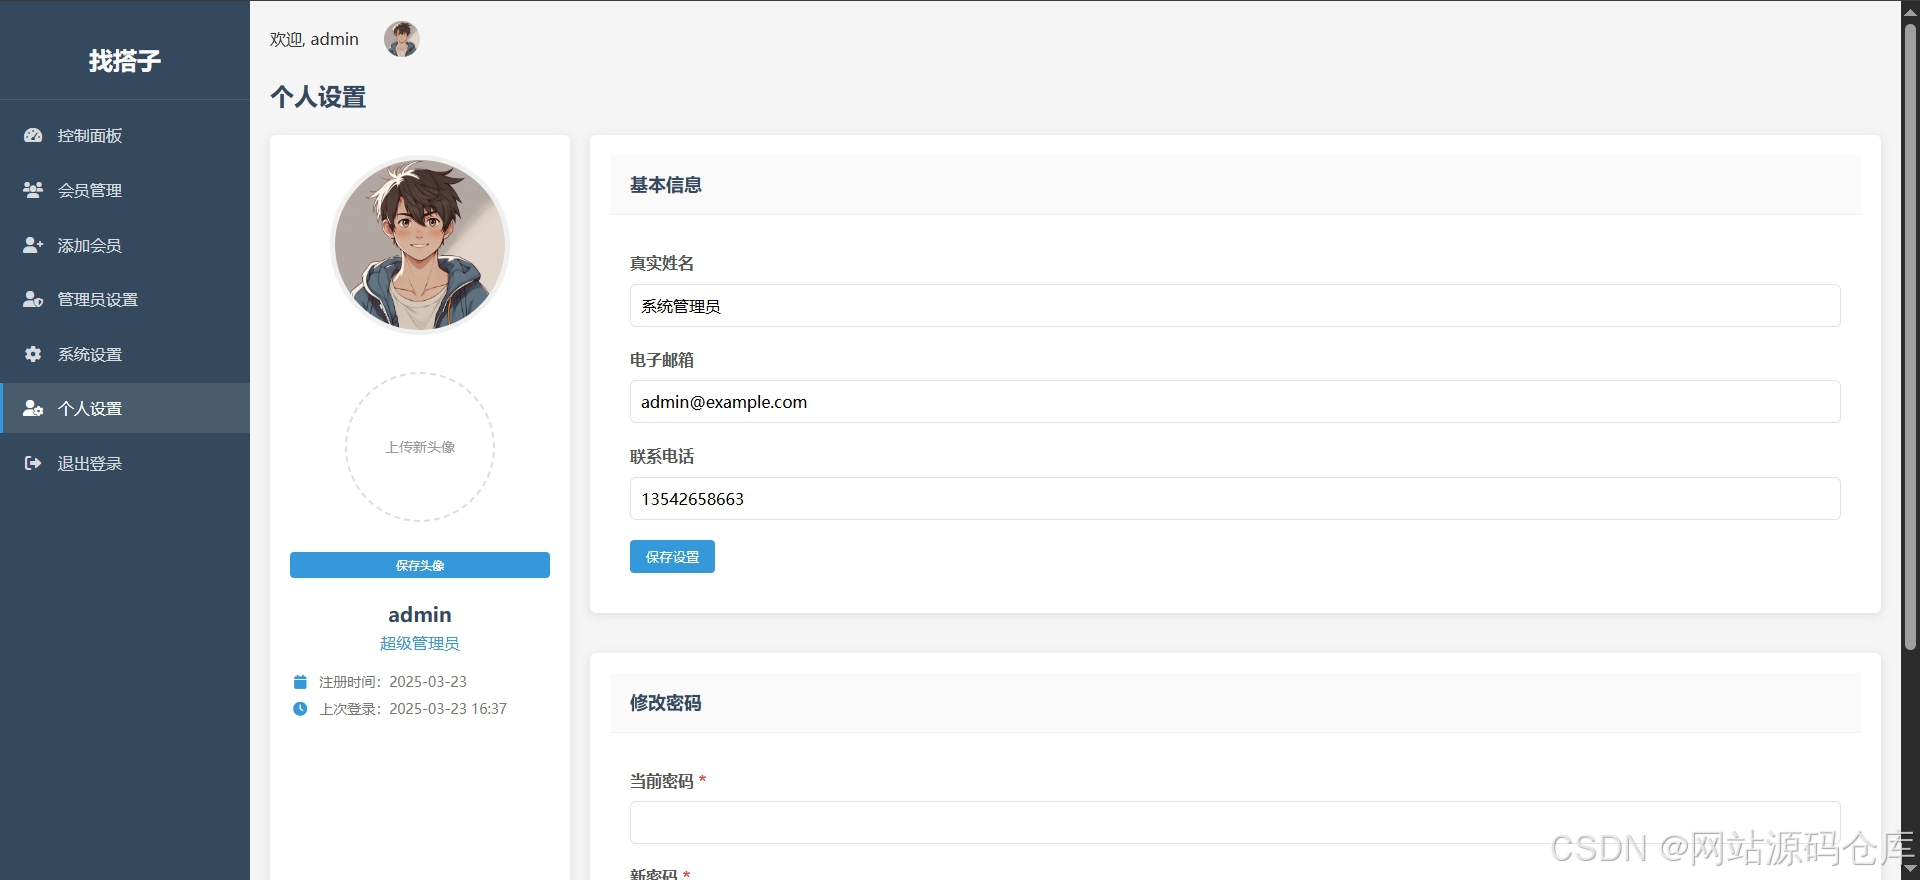The image size is (1920, 880).
Task: Select 管理员设置 in sidebar
Action: [x=125, y=299]
